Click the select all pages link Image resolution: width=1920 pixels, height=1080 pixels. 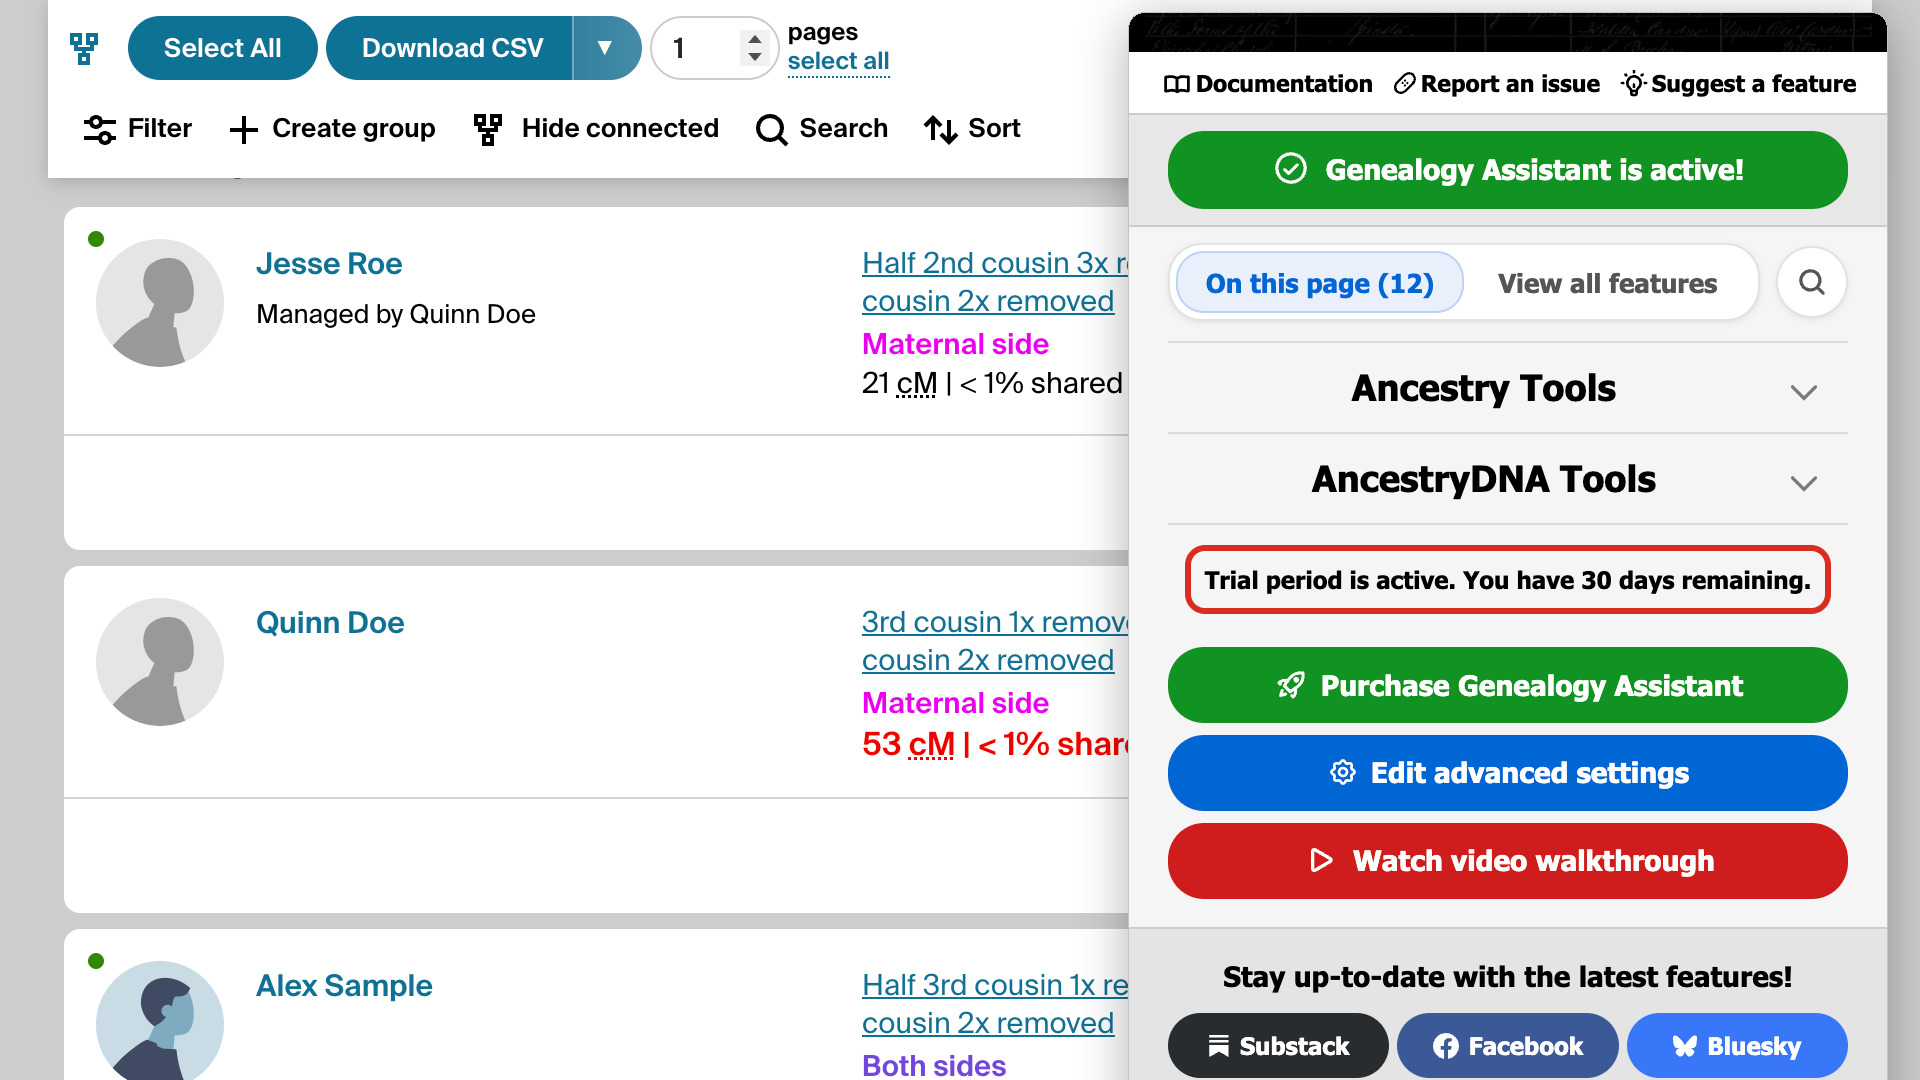[838, 61]
